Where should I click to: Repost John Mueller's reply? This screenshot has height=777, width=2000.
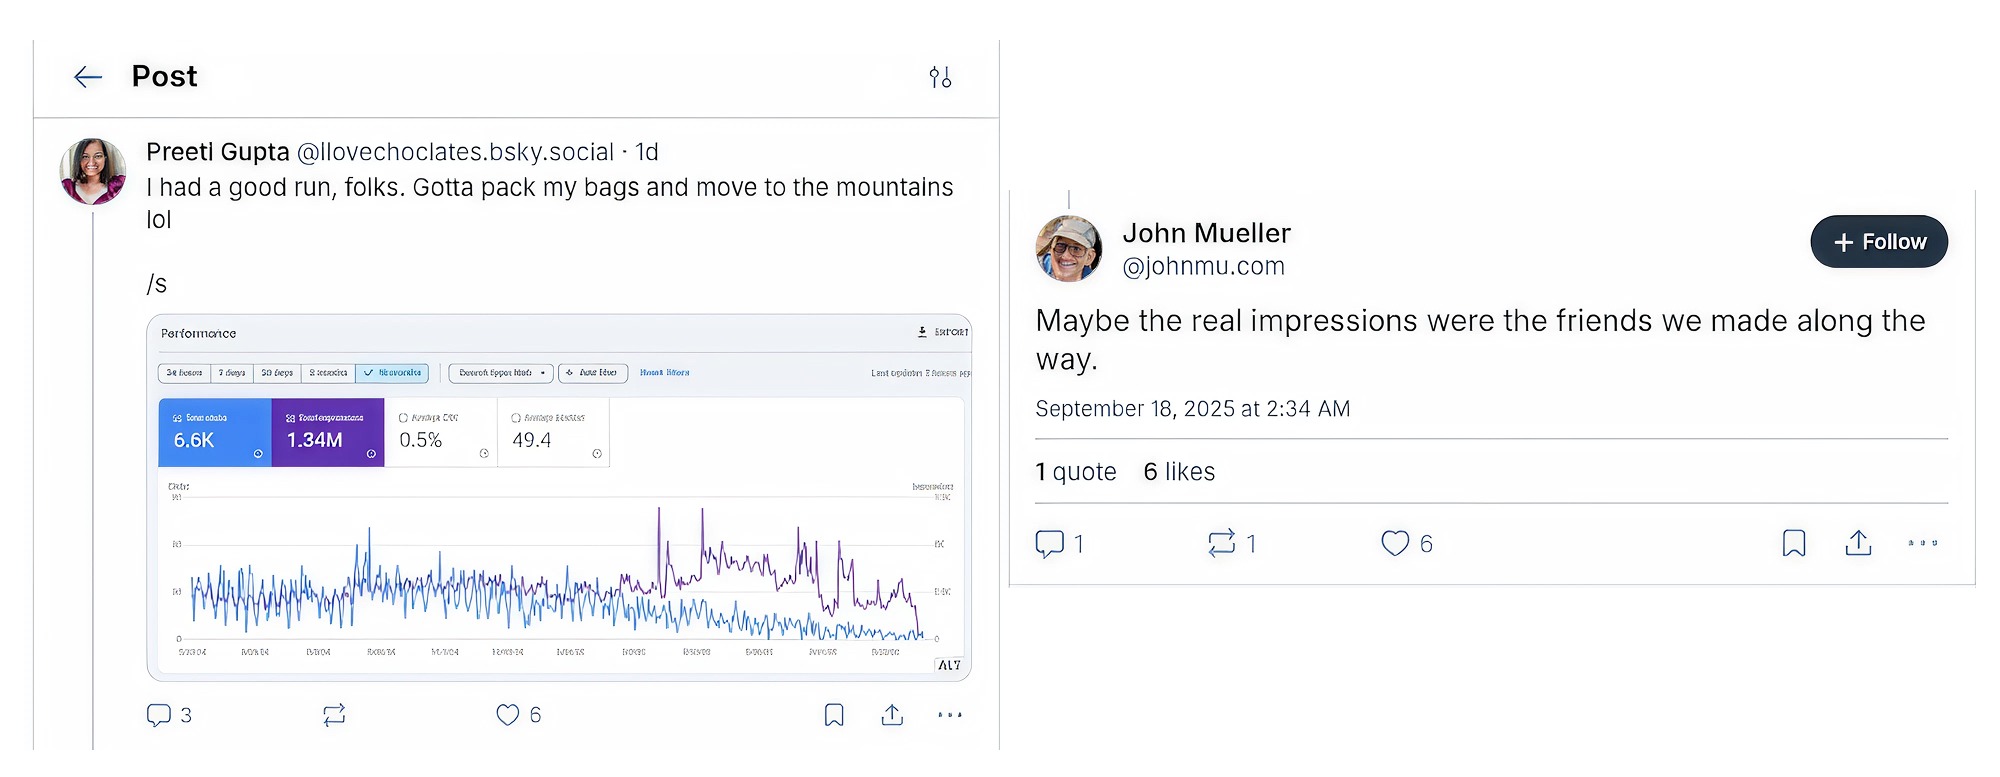tap(1222, 543)
